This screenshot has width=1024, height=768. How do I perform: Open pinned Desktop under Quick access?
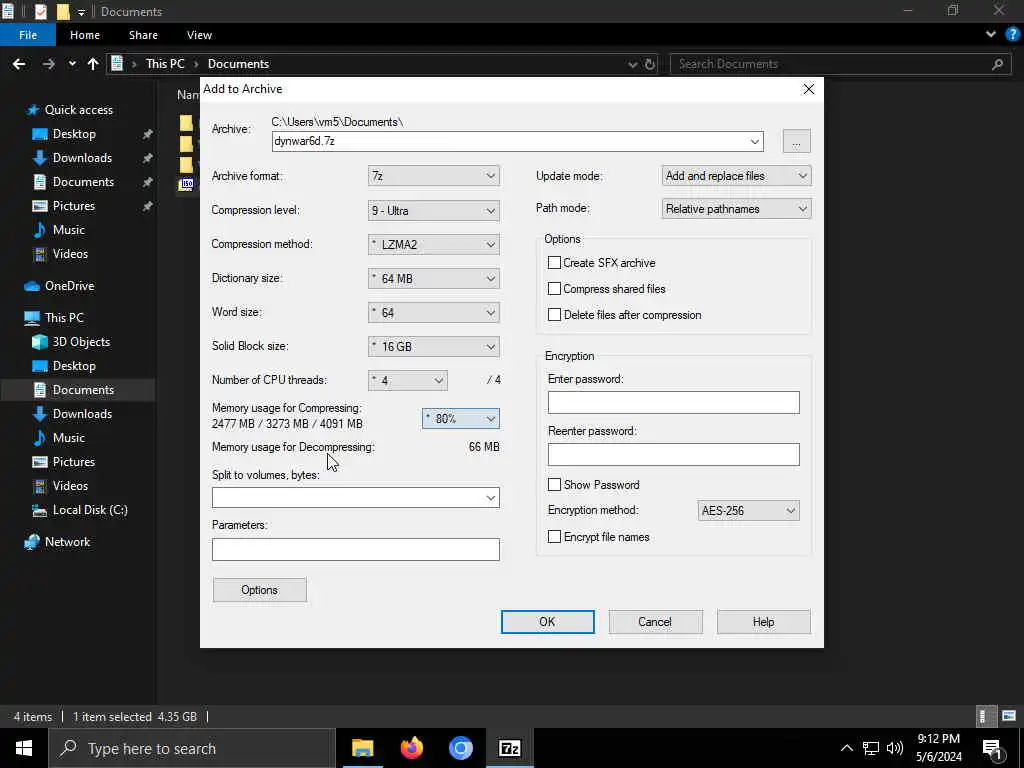coord(74,134)
